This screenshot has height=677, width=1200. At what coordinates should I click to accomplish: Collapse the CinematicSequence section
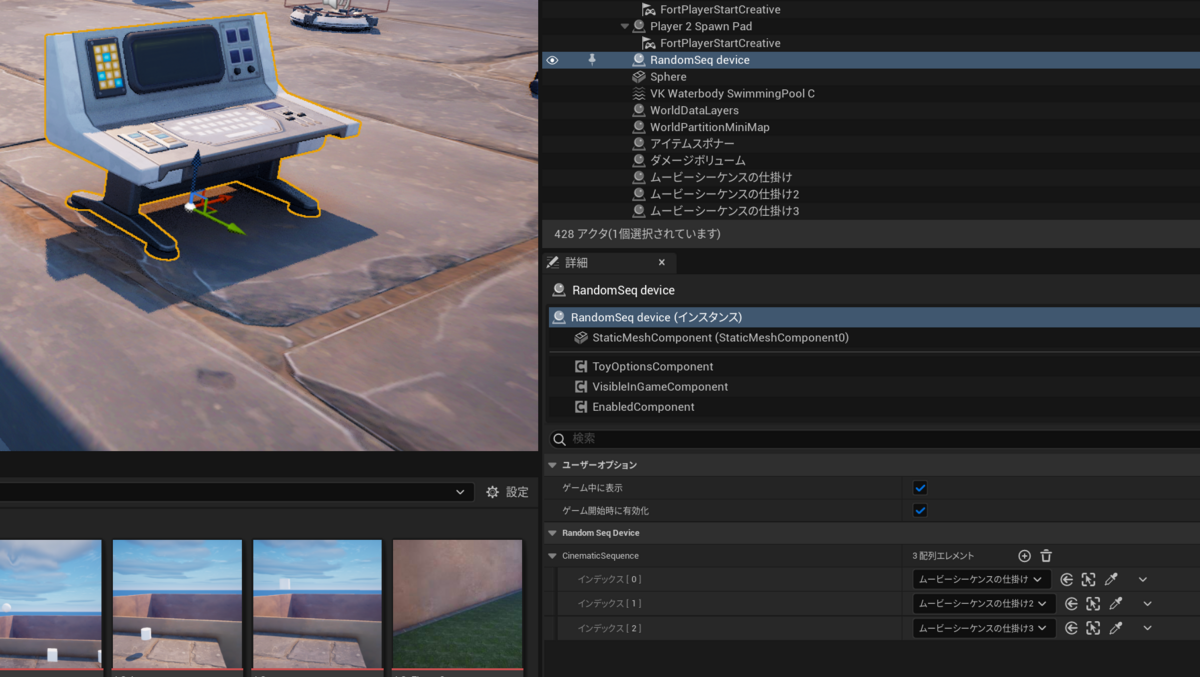click(553, 555)
